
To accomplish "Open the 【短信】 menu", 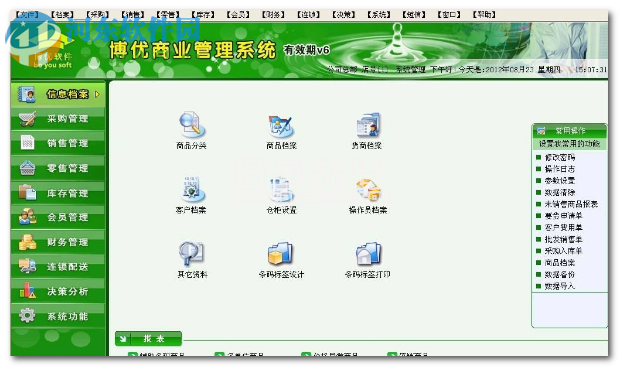I will tap(413, 15).
